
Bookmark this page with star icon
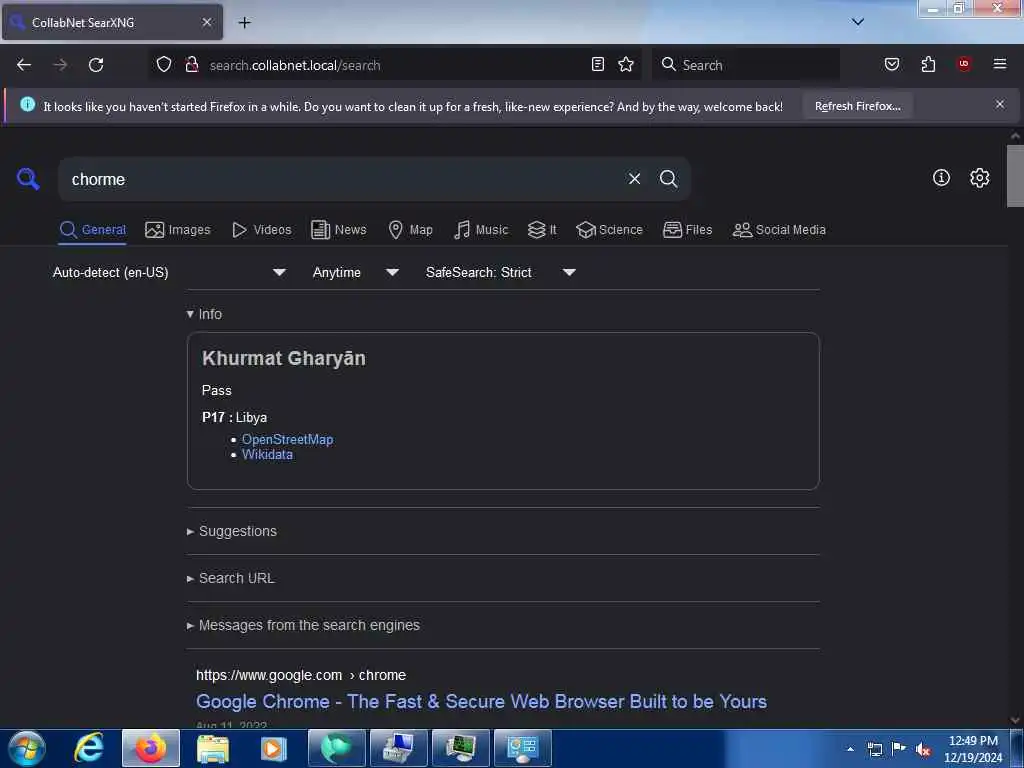(626, 64)
